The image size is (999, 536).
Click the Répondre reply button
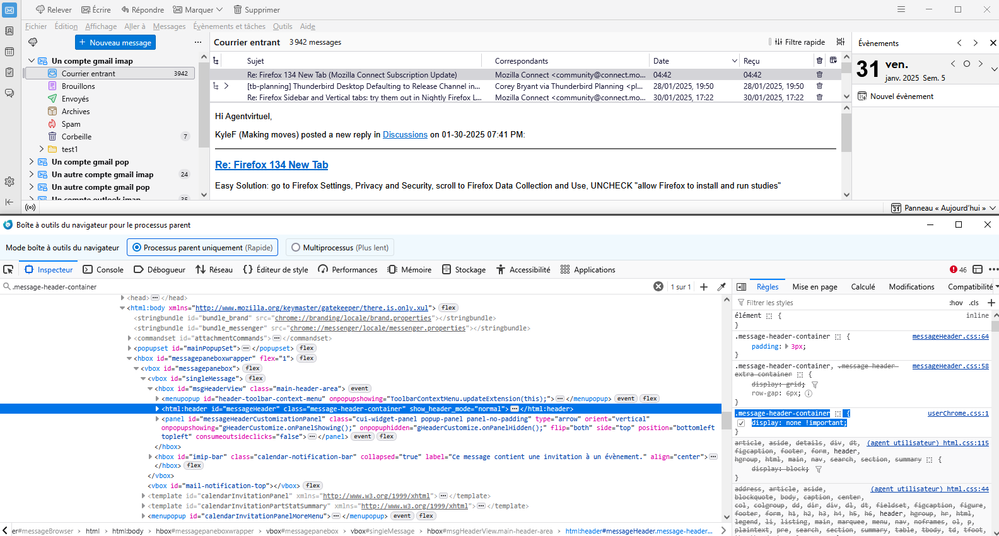click(143, 10)
